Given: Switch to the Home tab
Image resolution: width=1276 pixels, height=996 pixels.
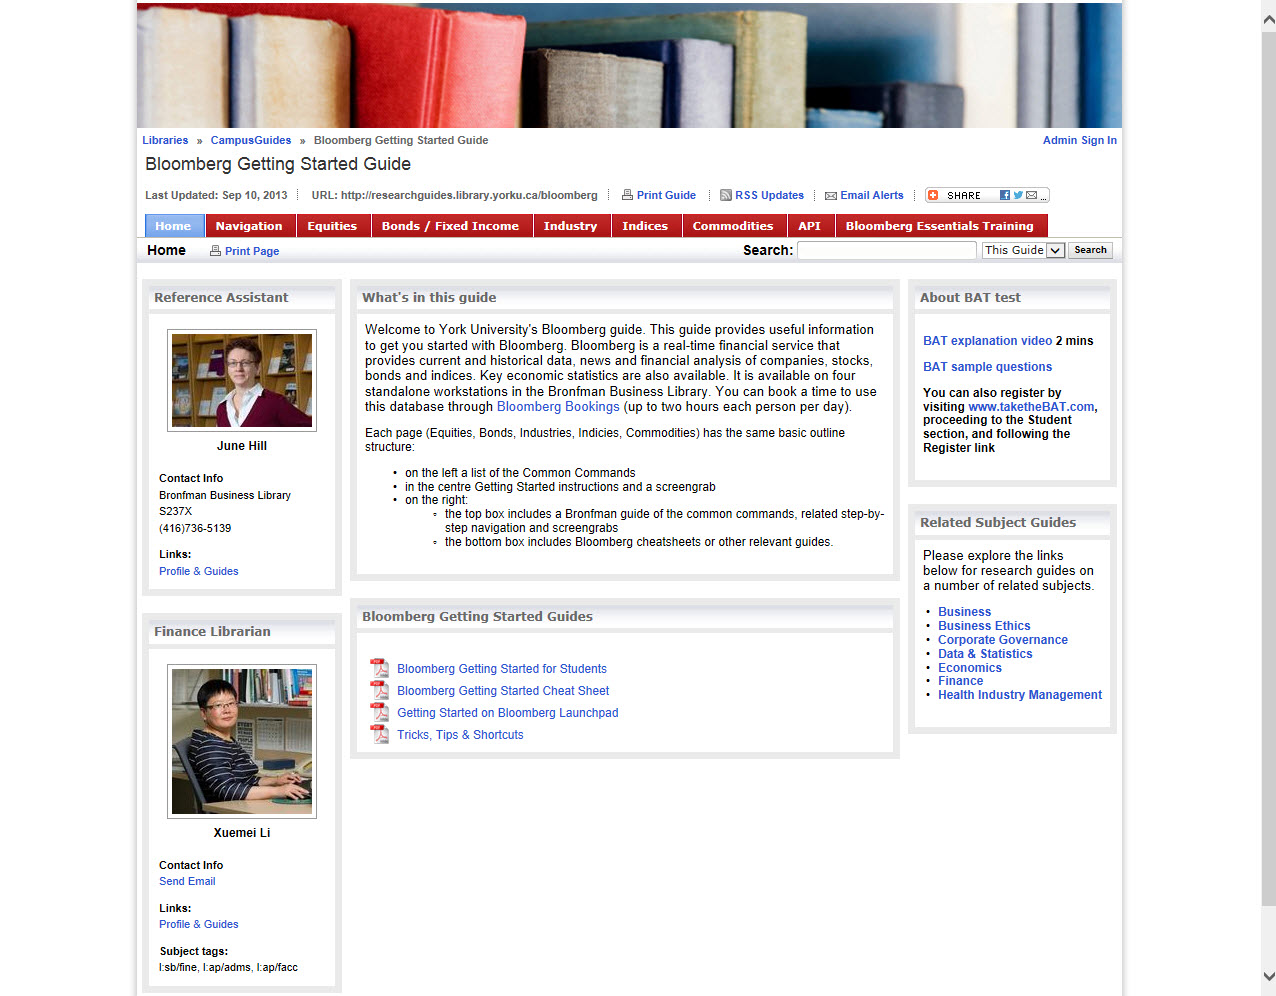Looking at the screenshot, I should click(x=173, y=226).
